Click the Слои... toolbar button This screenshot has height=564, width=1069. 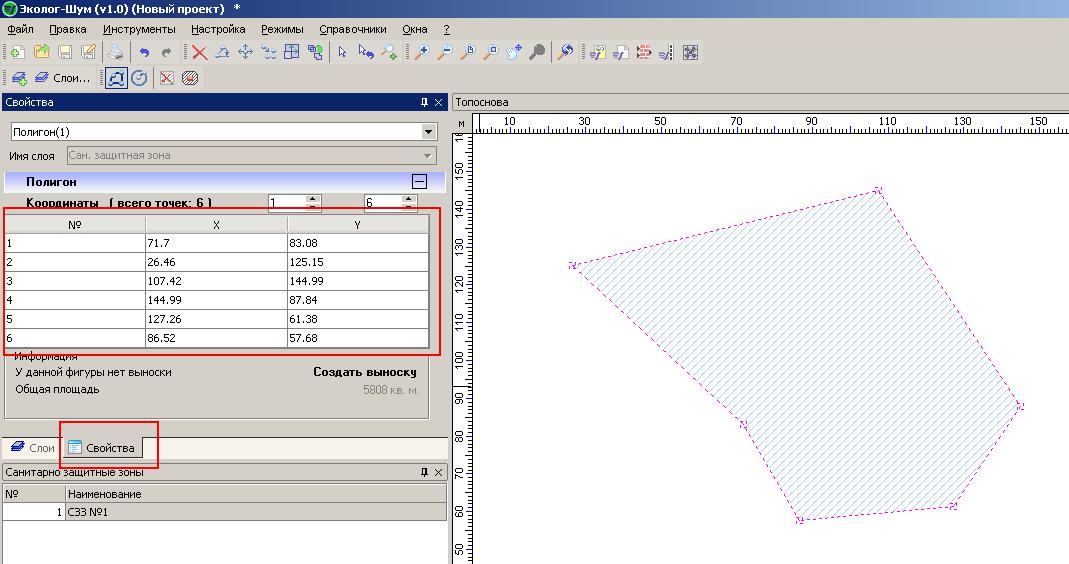coord(62,78)
